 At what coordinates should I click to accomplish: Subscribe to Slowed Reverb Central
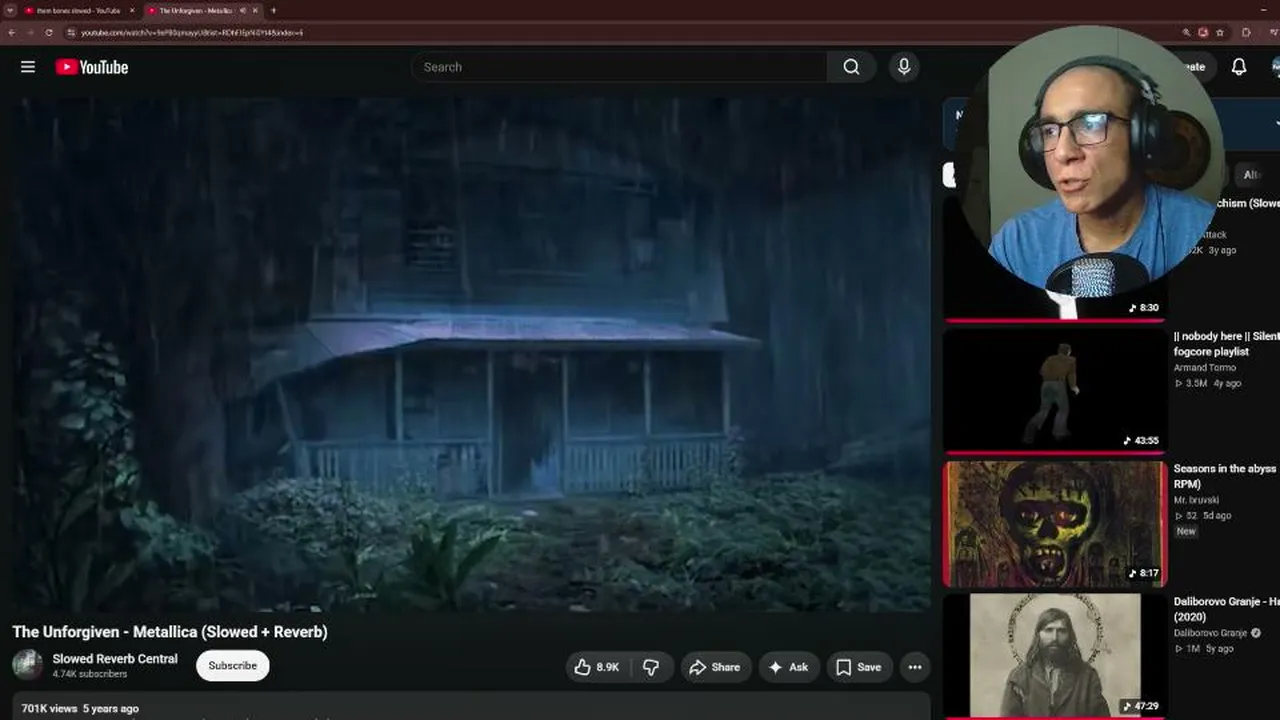(x=233, y=666)
